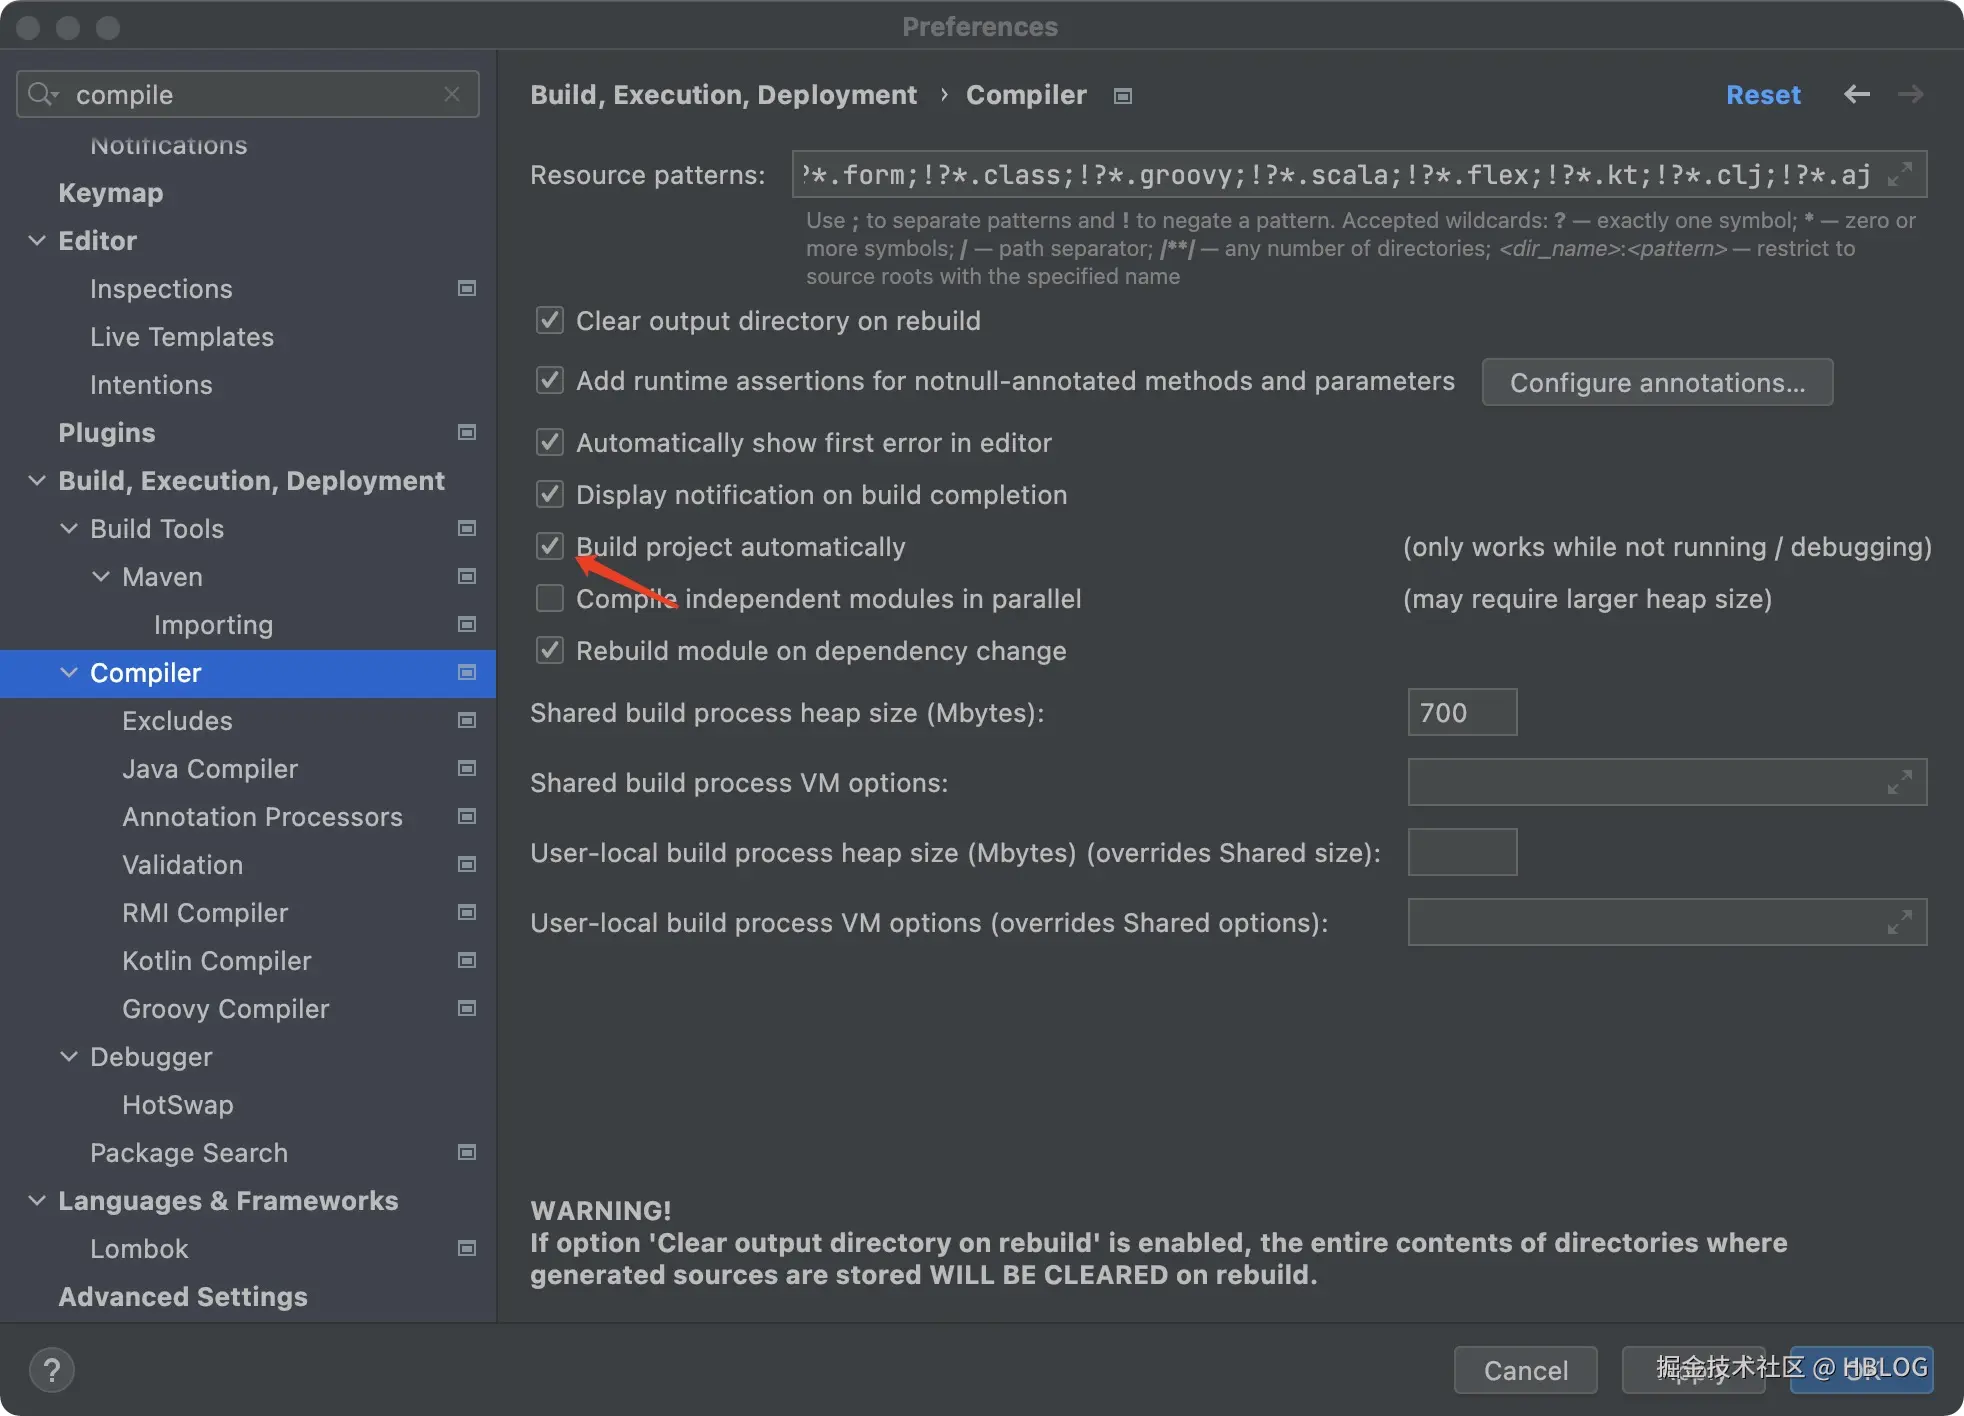Enable Compile independent modules in parallel
1964x1416 pixels.
pos(550,598)
